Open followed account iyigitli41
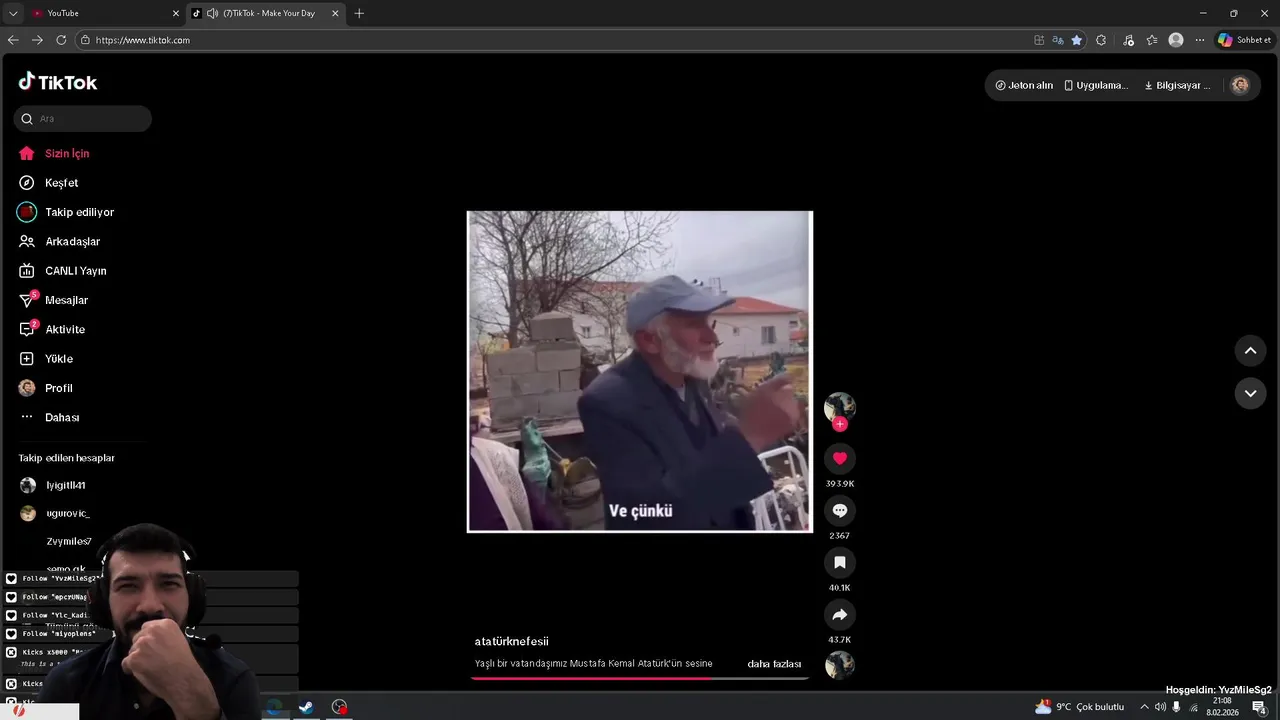 53,485
